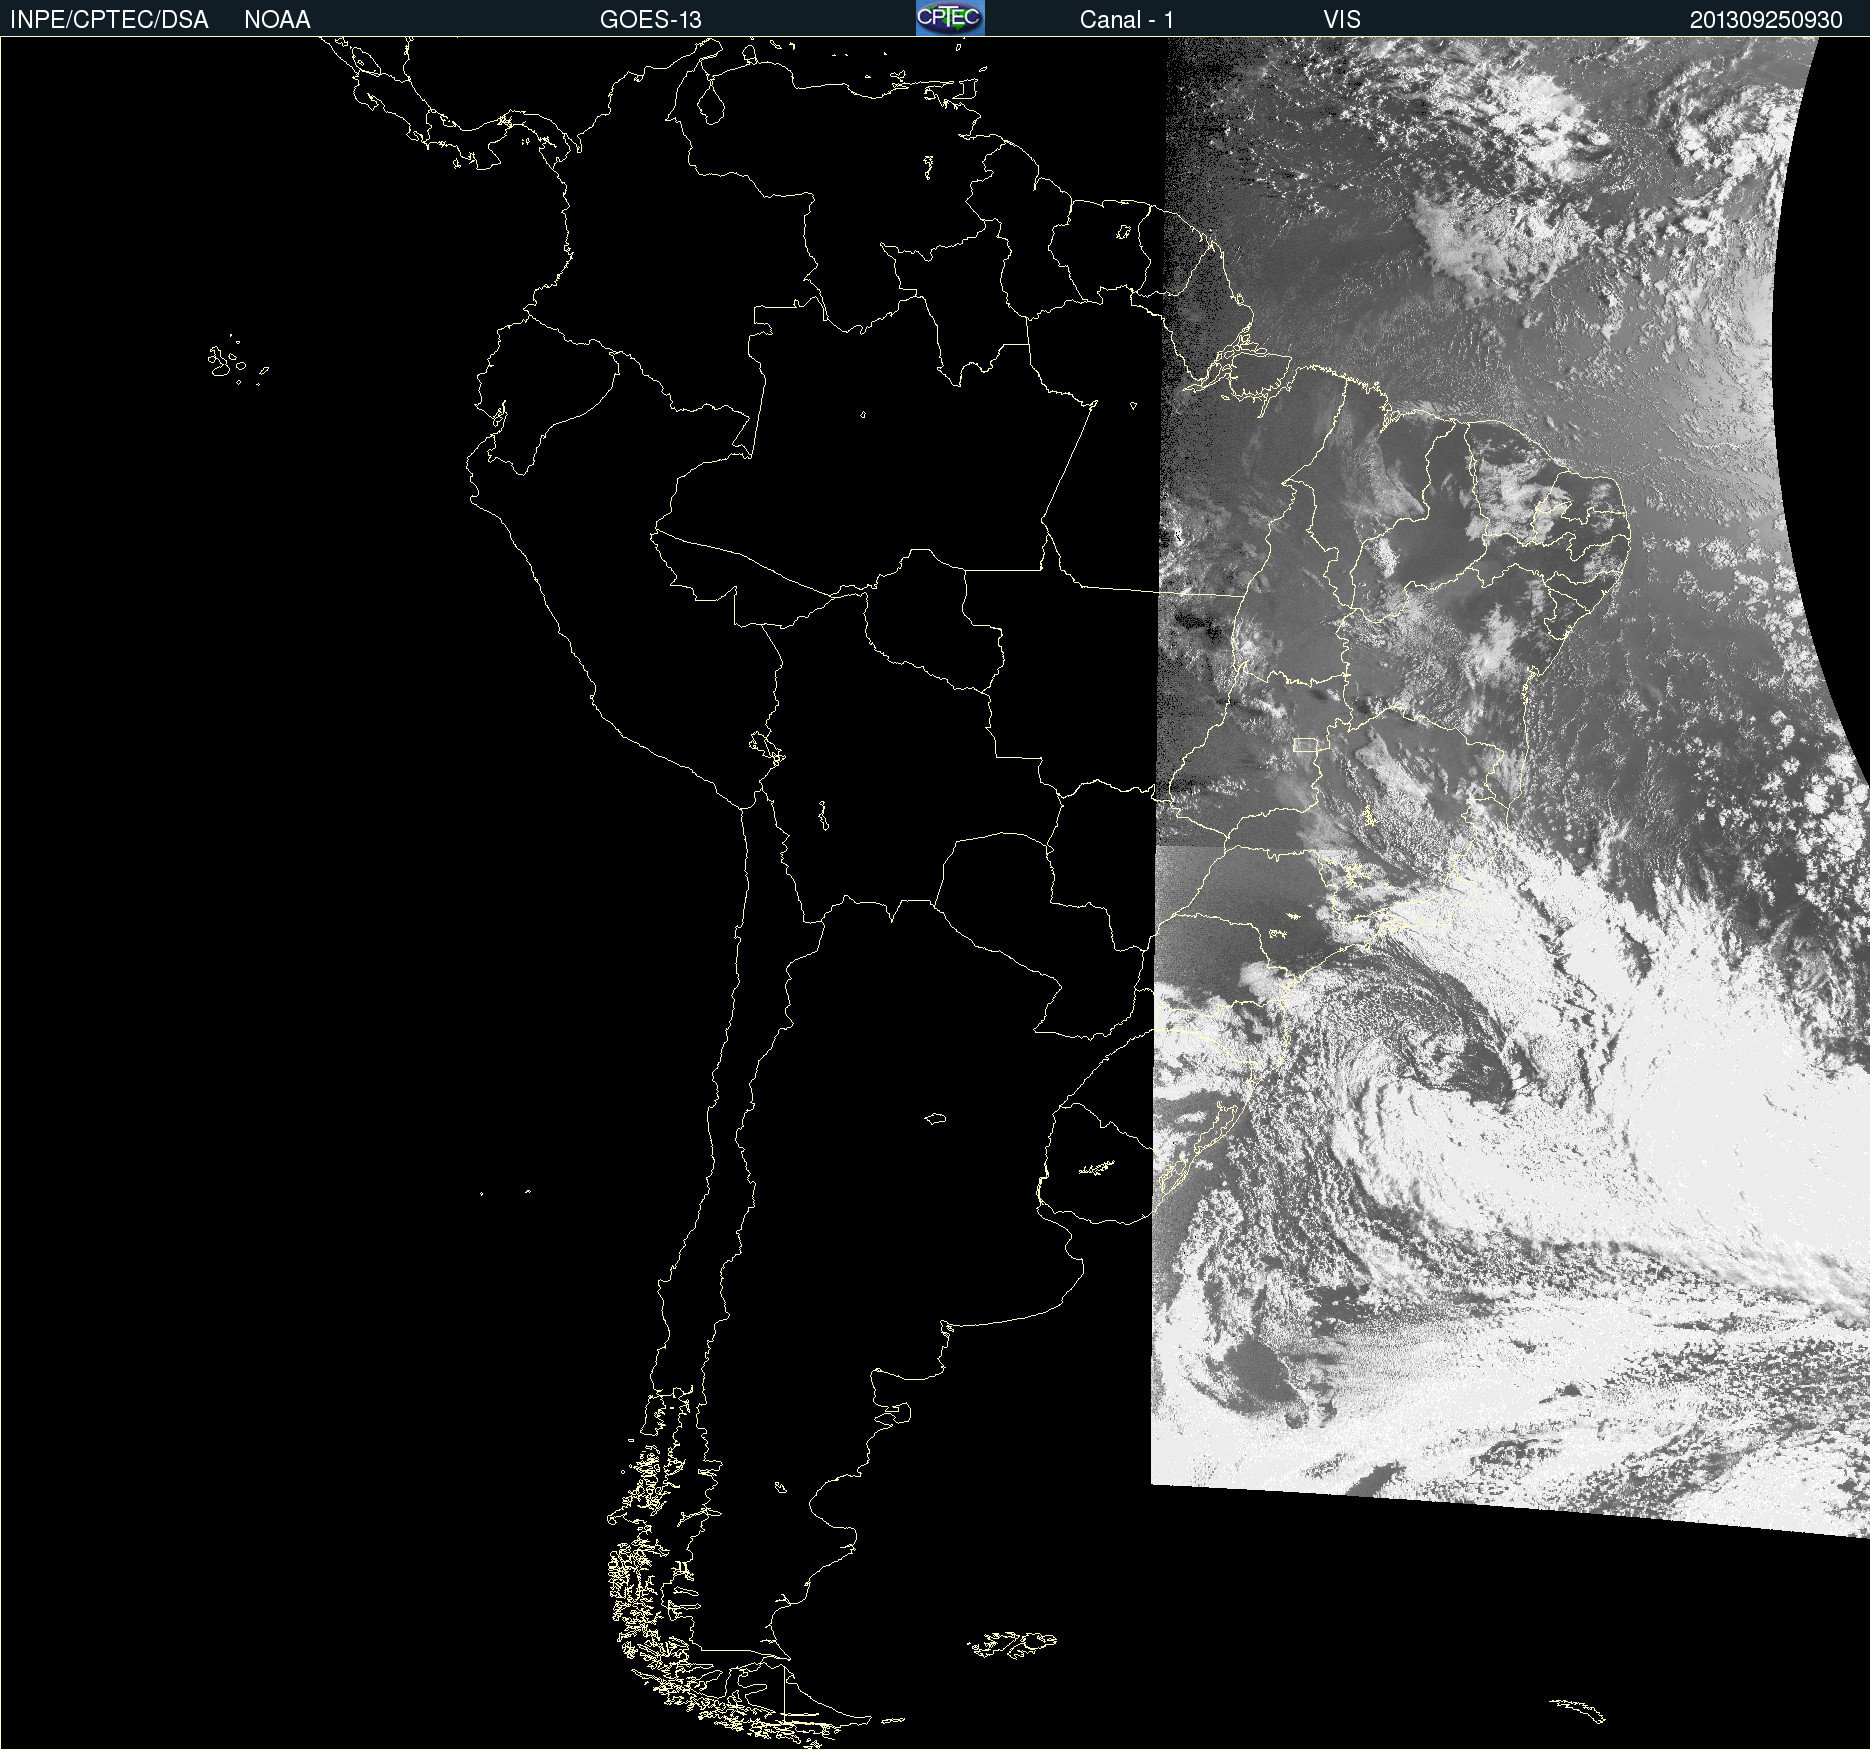Select the NOAA label in header
The height and width of the screenshot is (1750, 1870).
(277, 20)
